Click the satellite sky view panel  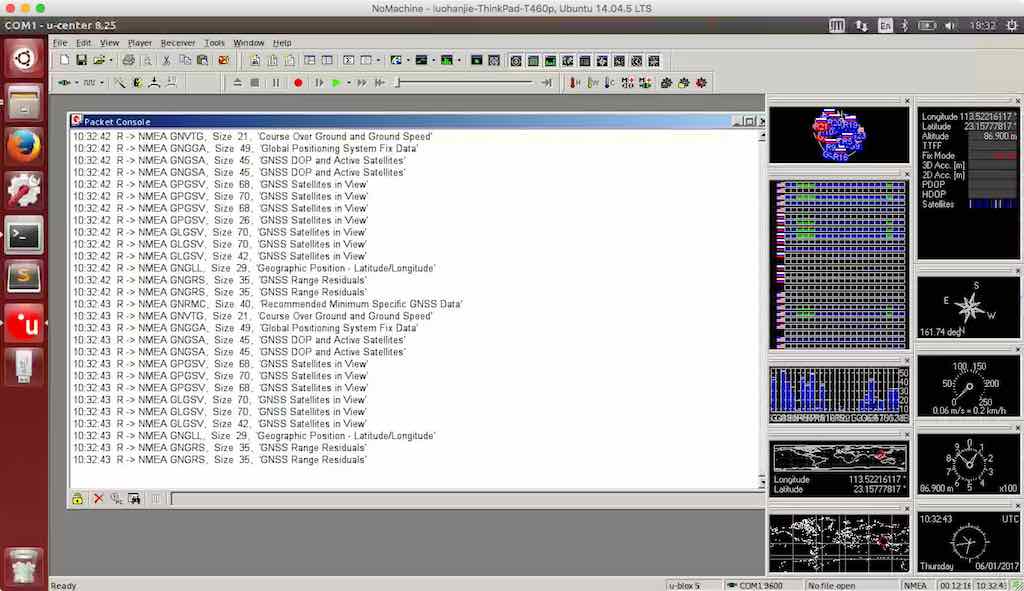coord(839,135)
